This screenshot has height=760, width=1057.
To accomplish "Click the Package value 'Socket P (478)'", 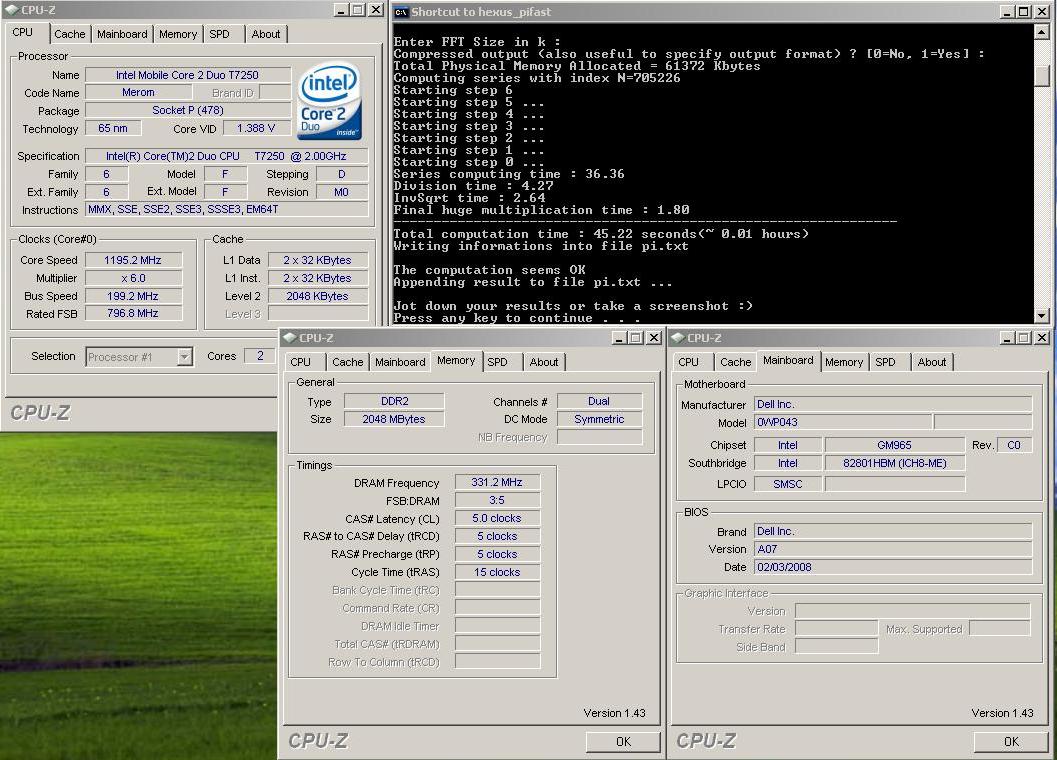I will point(188,110).
